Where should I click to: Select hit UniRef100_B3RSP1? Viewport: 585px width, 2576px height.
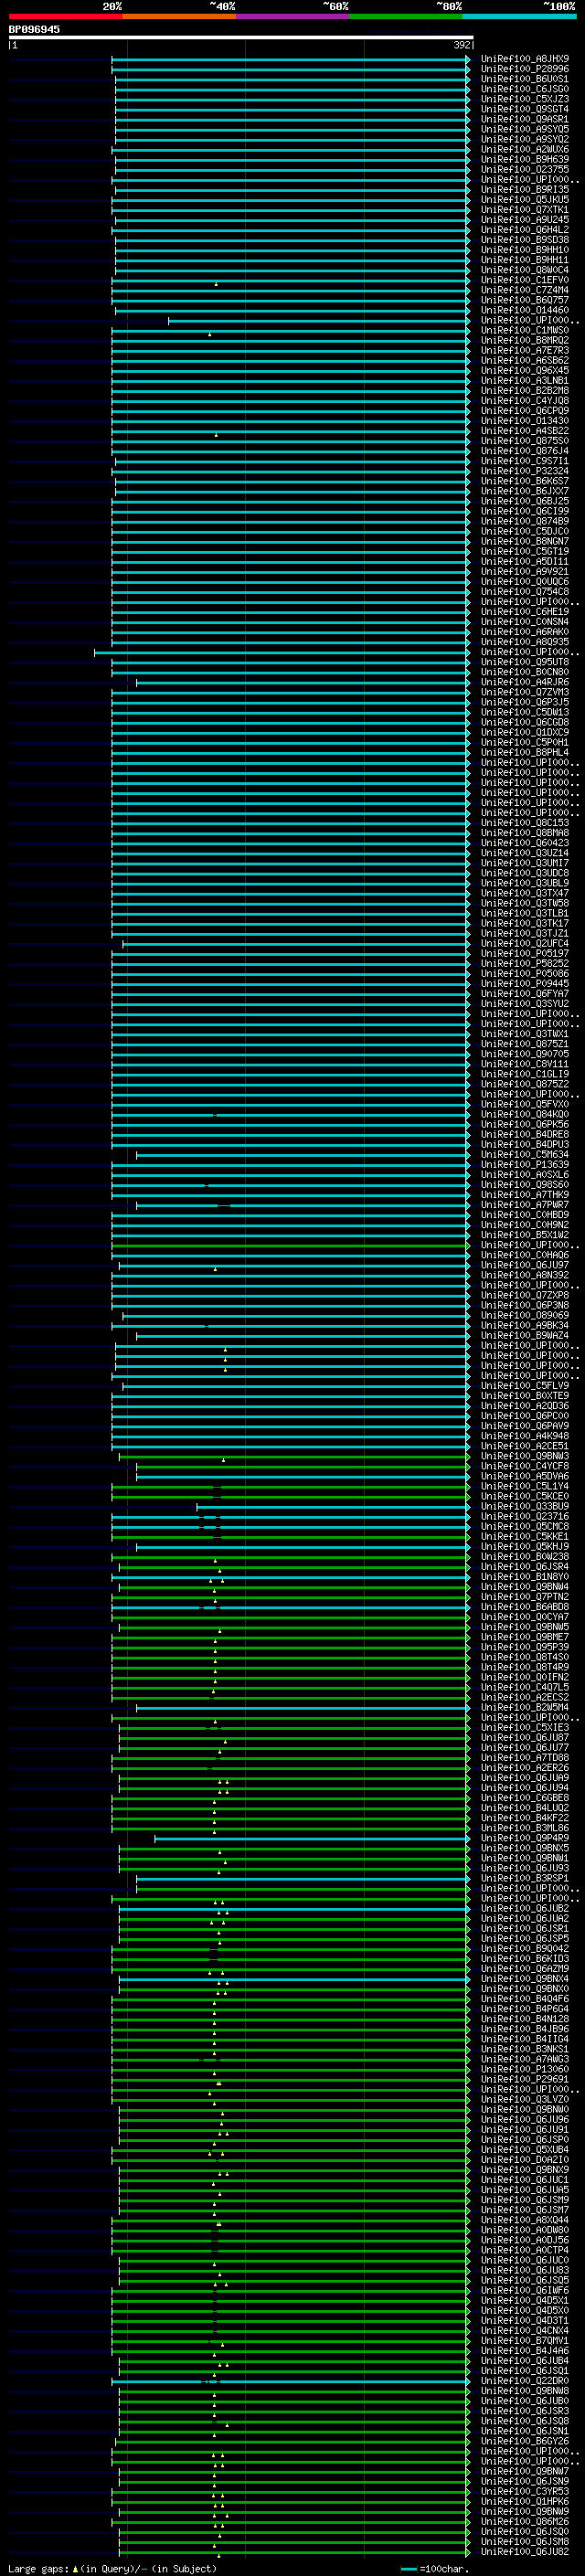pyautogui.click(x=525, y=1878)
